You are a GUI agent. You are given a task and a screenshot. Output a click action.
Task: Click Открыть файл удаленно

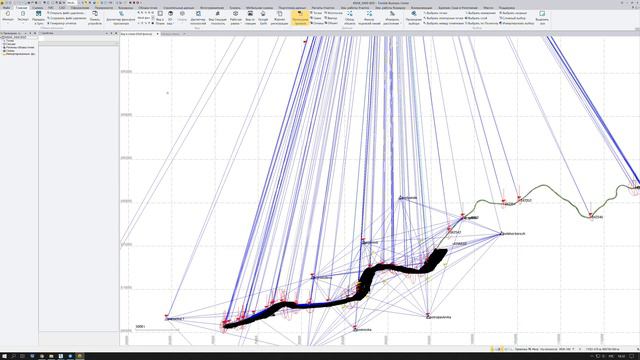(x=66, y=13)
